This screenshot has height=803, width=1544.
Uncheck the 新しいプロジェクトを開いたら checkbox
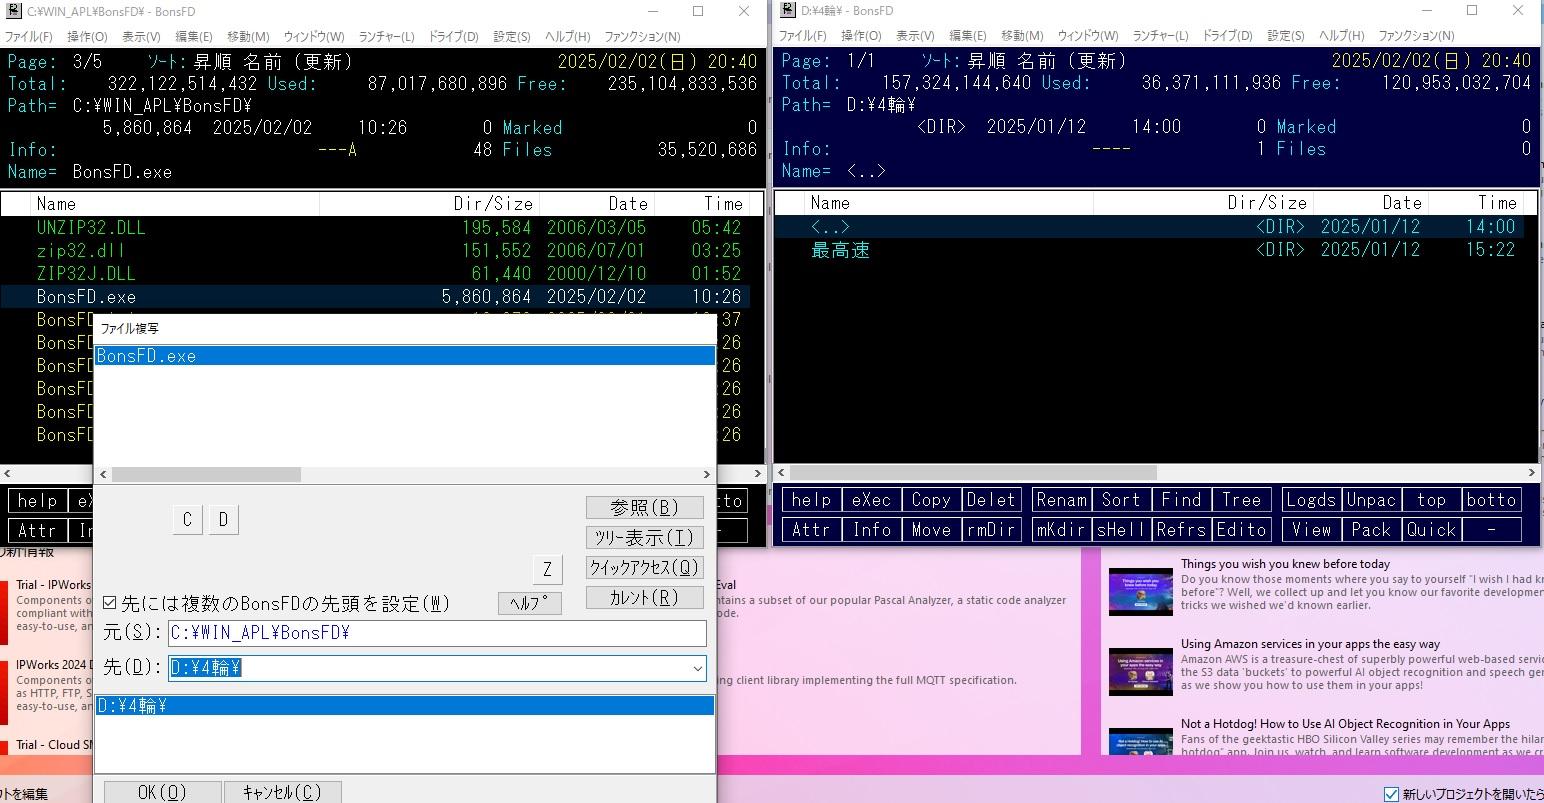click(x=1391, y=794)
